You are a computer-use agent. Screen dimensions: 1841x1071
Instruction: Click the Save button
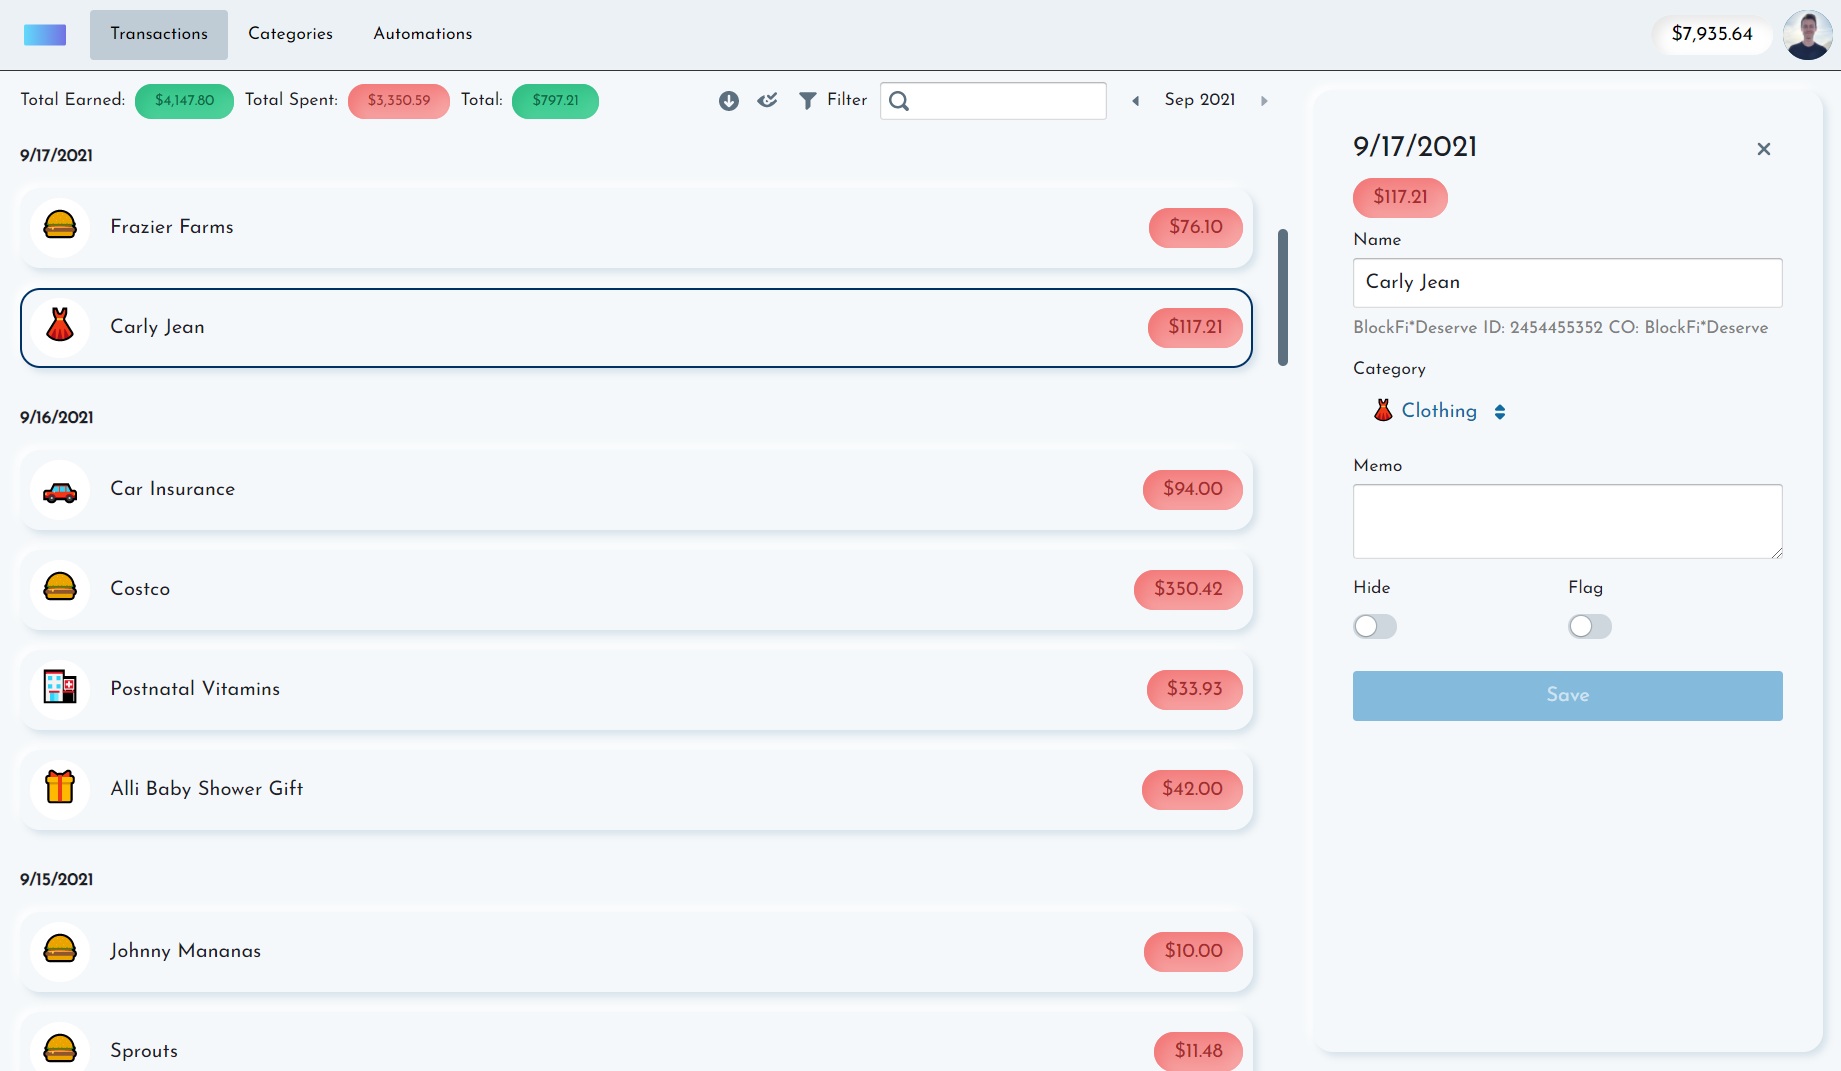1567,696
